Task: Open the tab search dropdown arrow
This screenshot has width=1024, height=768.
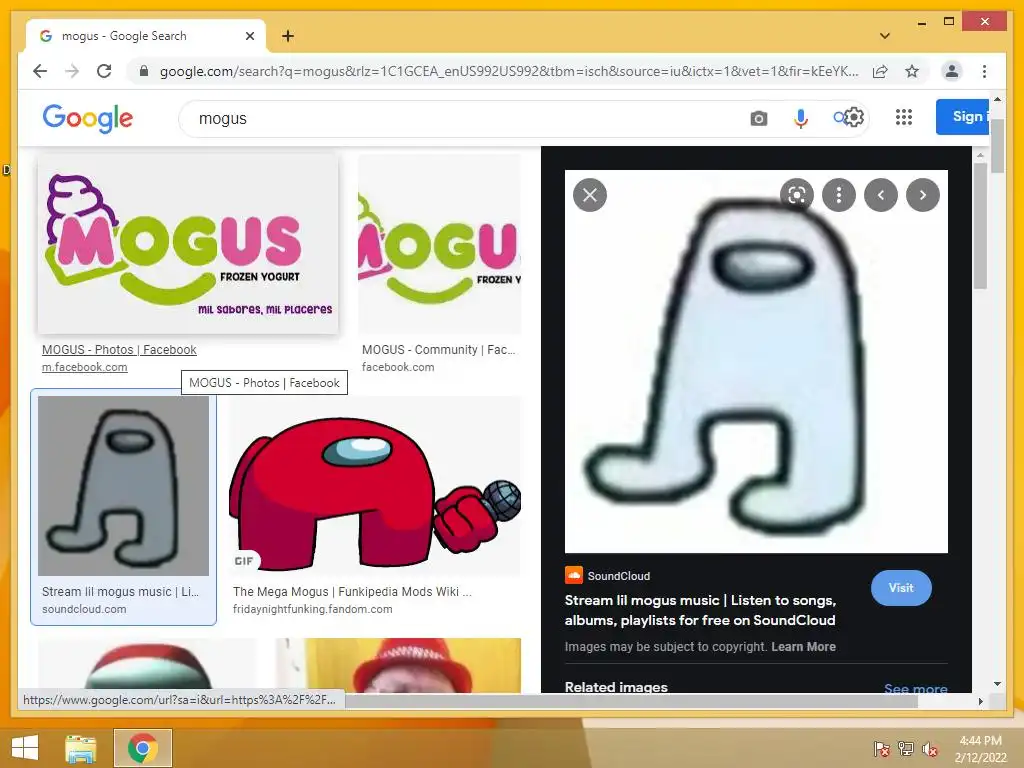Action: click(x=885, y=36)
